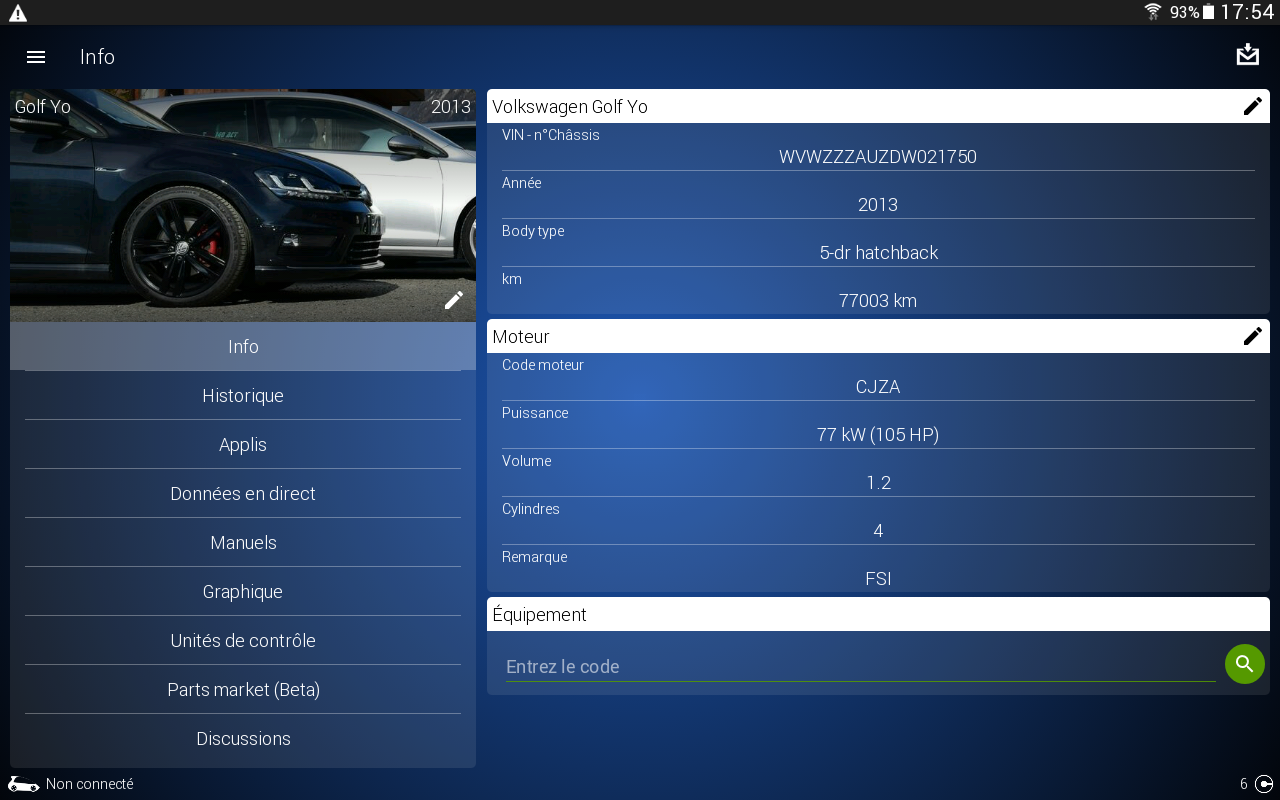This screenshot has height=800, width=1280.
Task: Open the Historique section
Action: 243,395
